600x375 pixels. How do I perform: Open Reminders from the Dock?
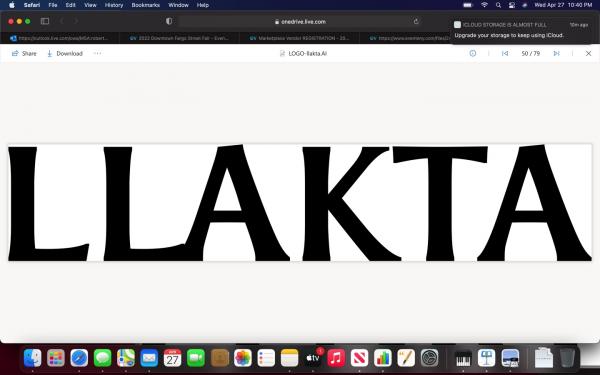266,359
